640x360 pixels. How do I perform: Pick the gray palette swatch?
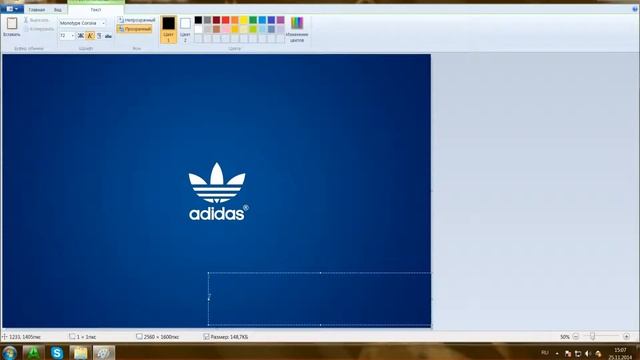tap(207, 20)
